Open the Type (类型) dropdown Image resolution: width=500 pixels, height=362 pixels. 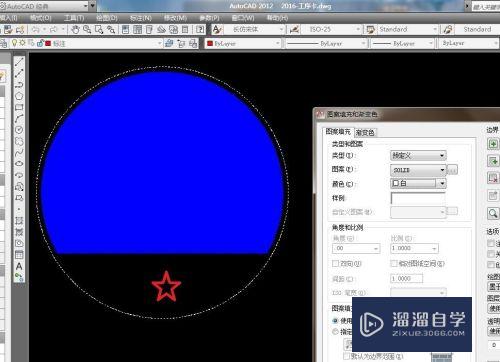click(418, 155)
